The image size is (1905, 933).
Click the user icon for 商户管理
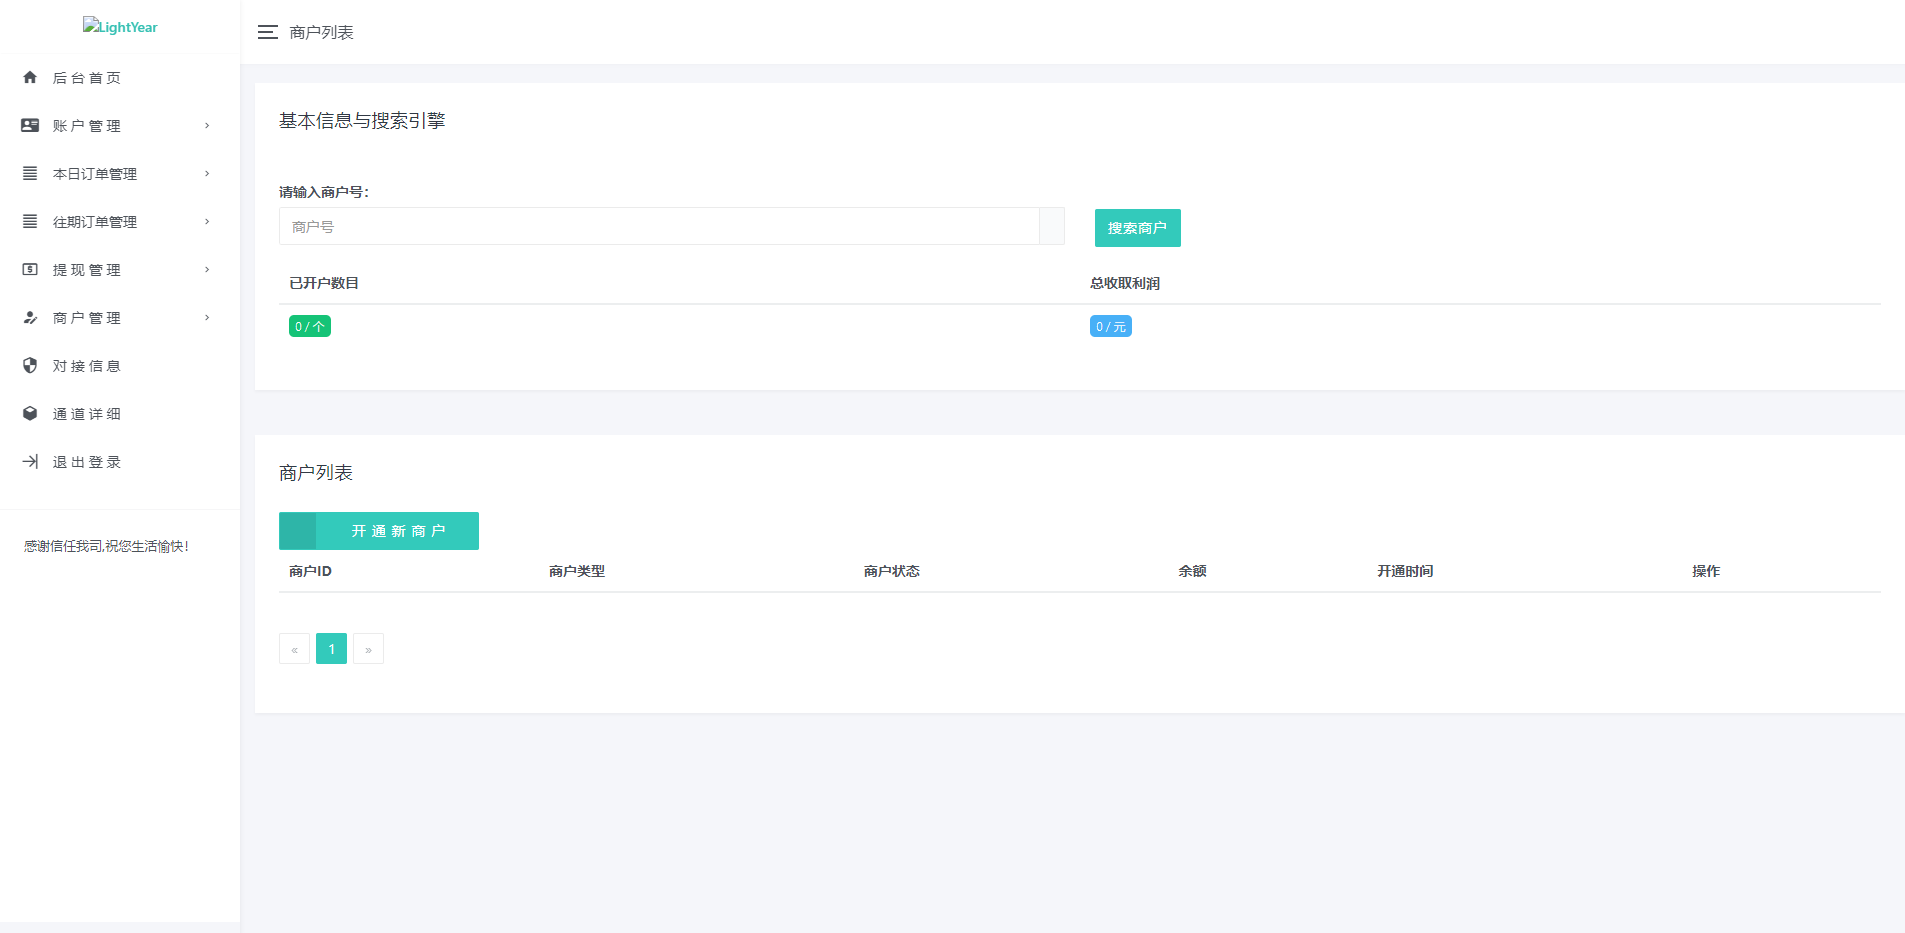[30, 317]
